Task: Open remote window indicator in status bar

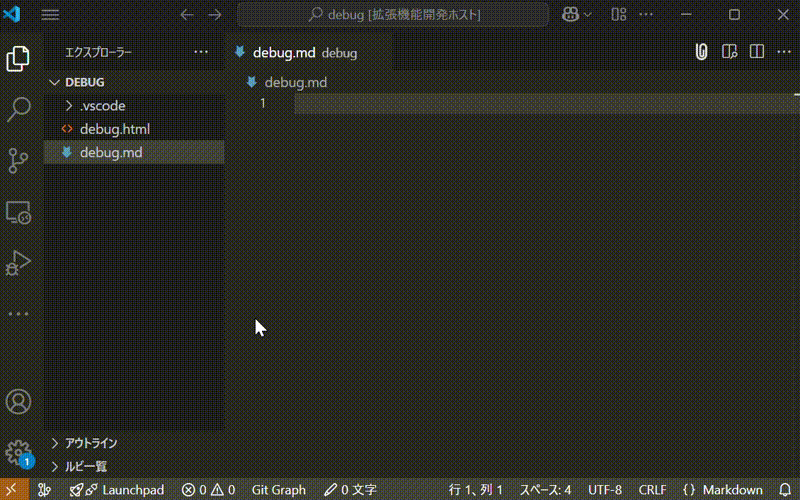Action: click(x=14, y=490)
